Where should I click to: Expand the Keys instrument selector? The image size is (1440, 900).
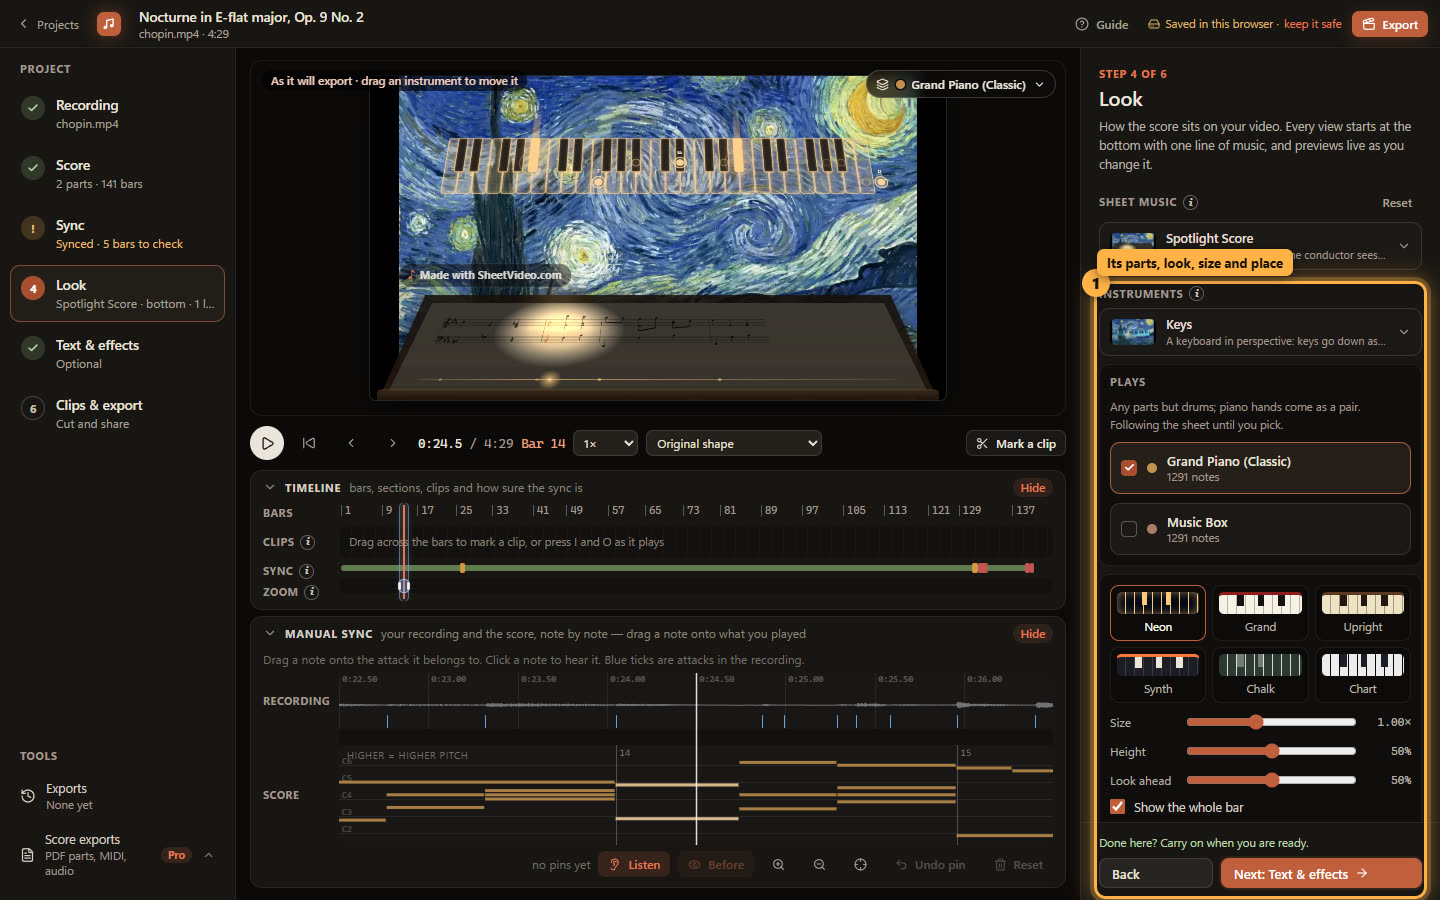(x=1260, y=332)
